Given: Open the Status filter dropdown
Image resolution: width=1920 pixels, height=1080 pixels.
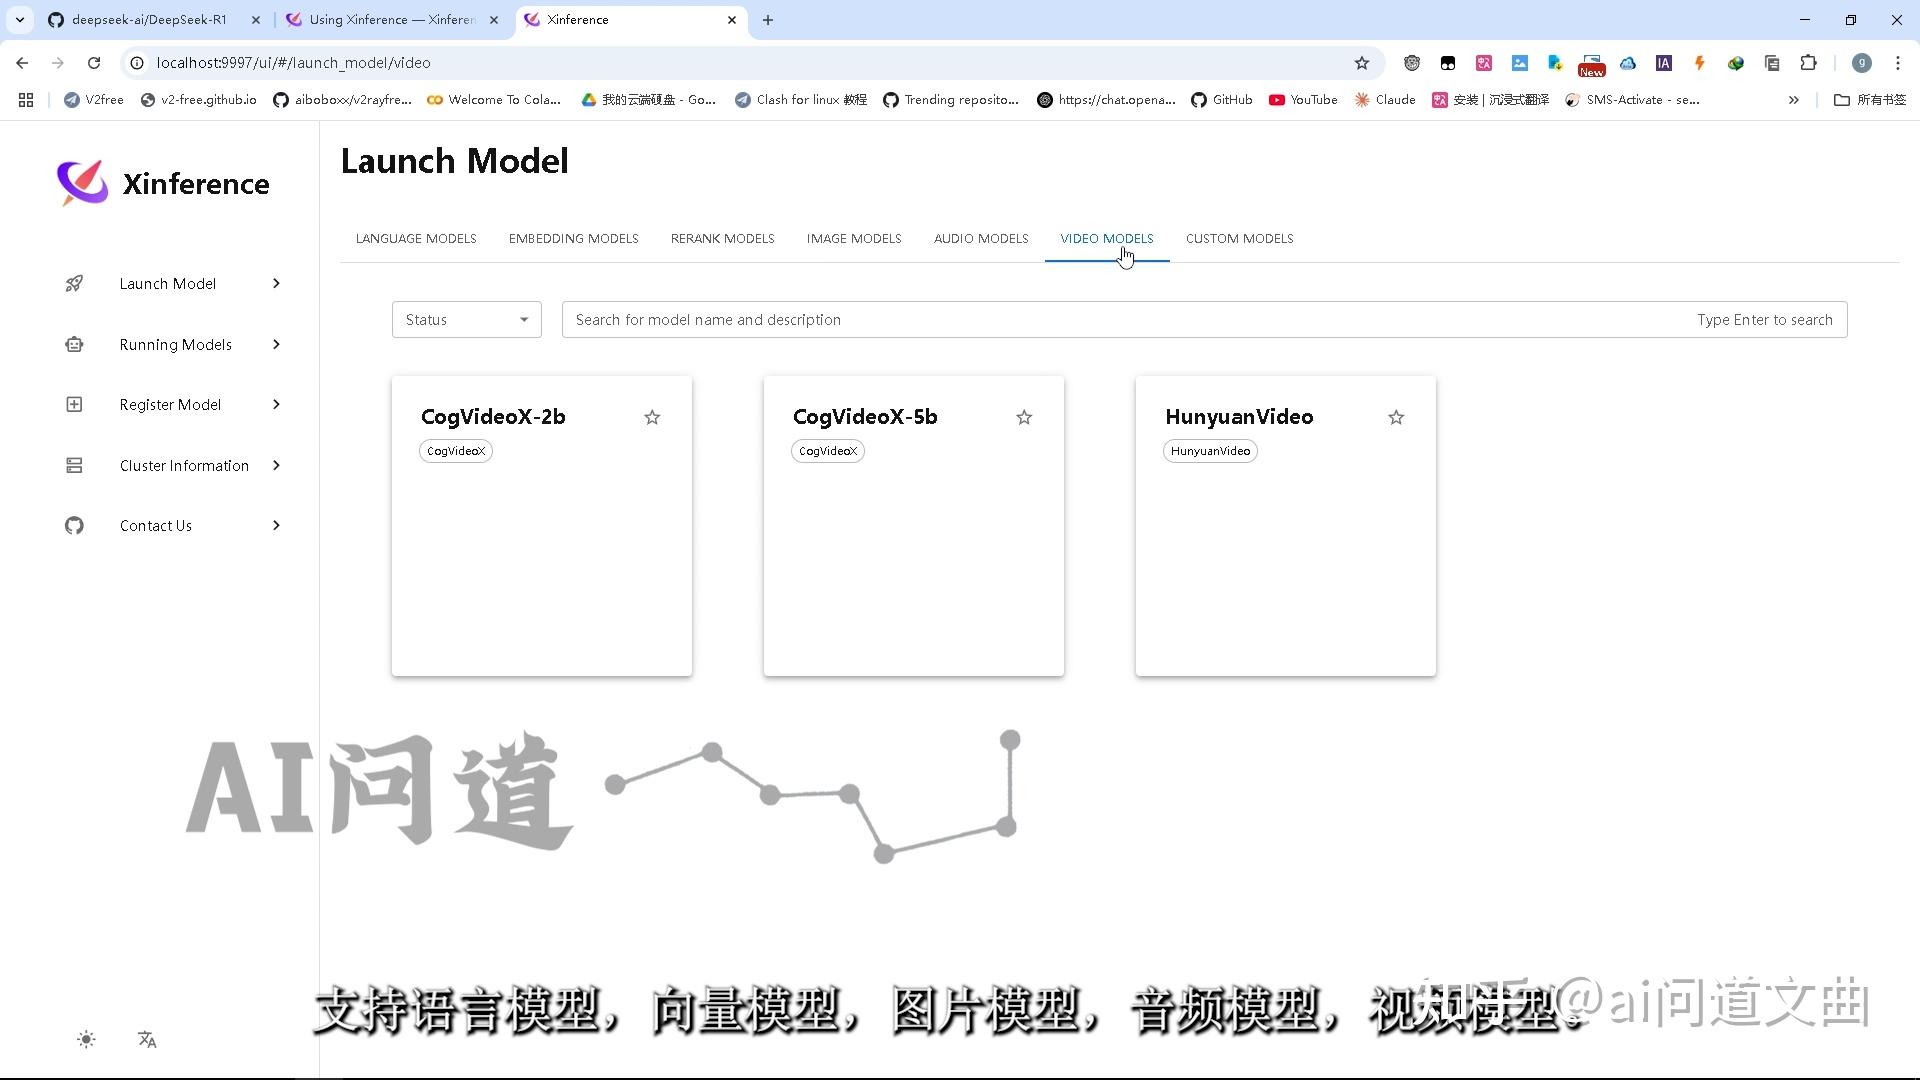Looking at the screenshot, I should [466, 320].
